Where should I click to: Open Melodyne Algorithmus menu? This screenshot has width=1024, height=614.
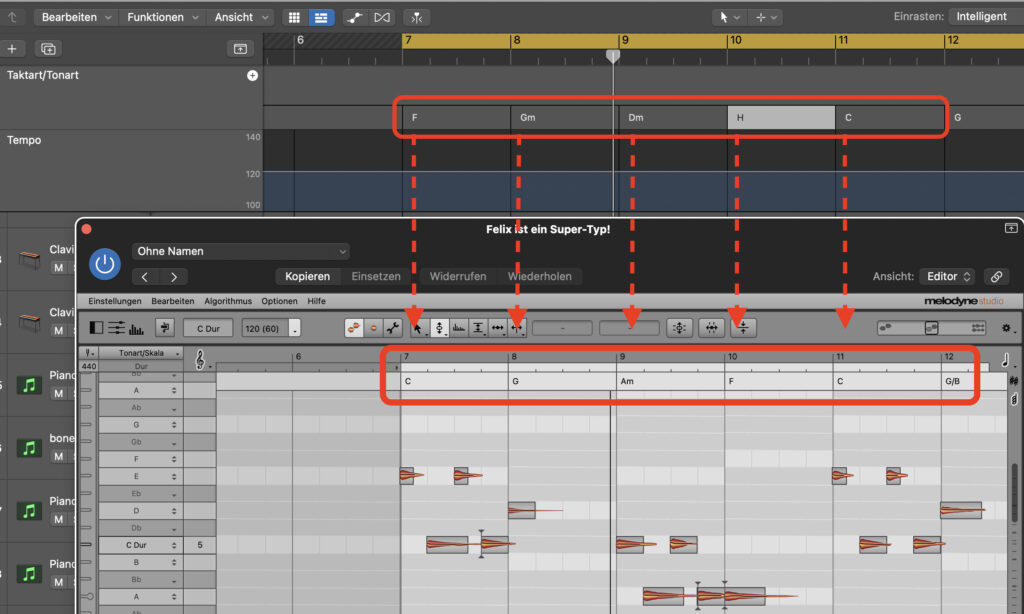point(228,301)
